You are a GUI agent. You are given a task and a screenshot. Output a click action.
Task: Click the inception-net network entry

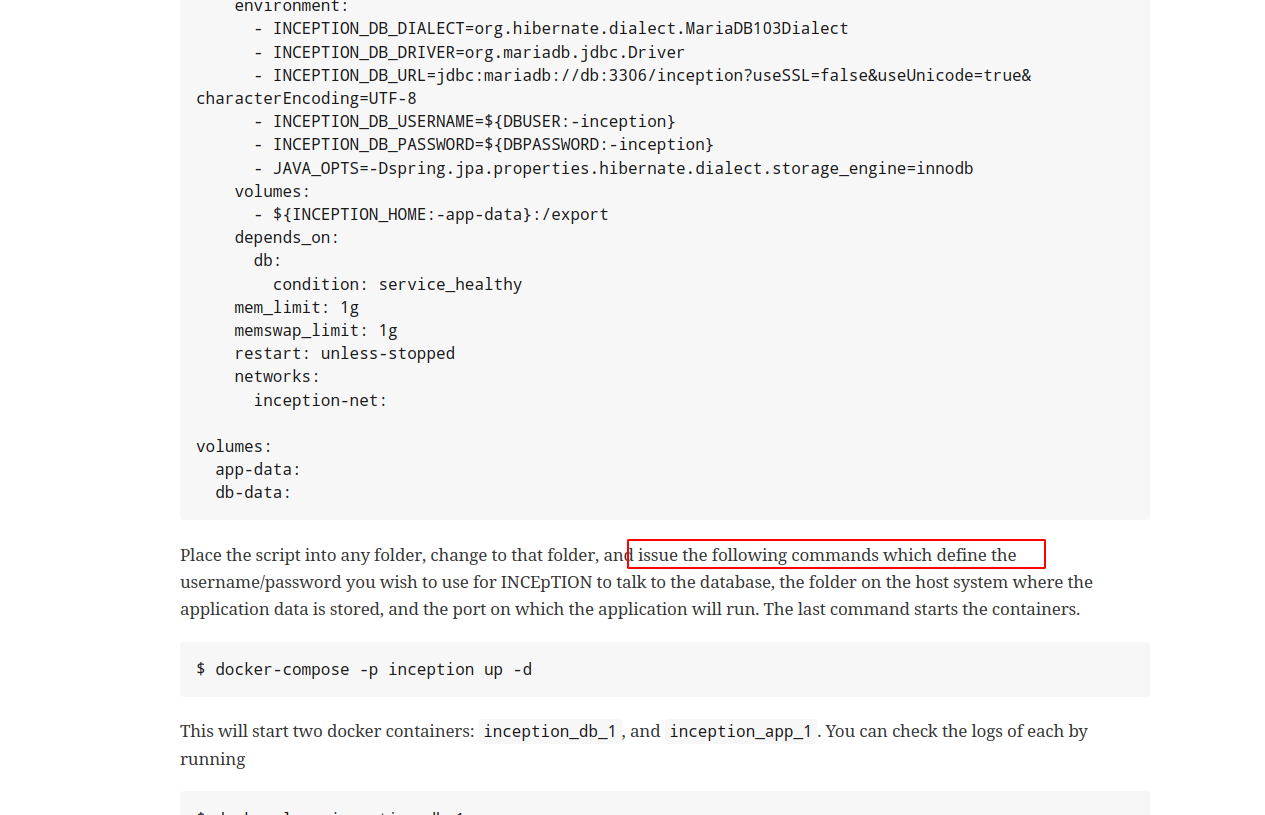[x=319, y=400]
